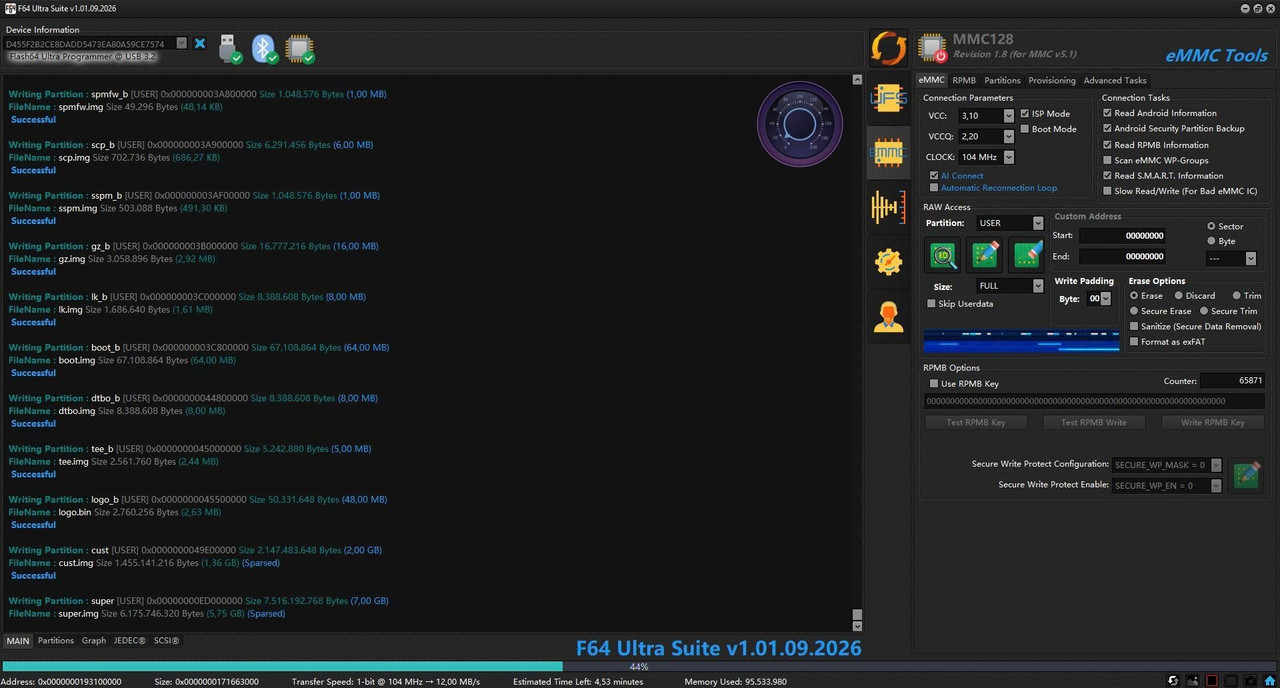This screenshot has height=688, width=1280.
Task: Click the F64 app logo in title bar
Action: pos(10,8)
